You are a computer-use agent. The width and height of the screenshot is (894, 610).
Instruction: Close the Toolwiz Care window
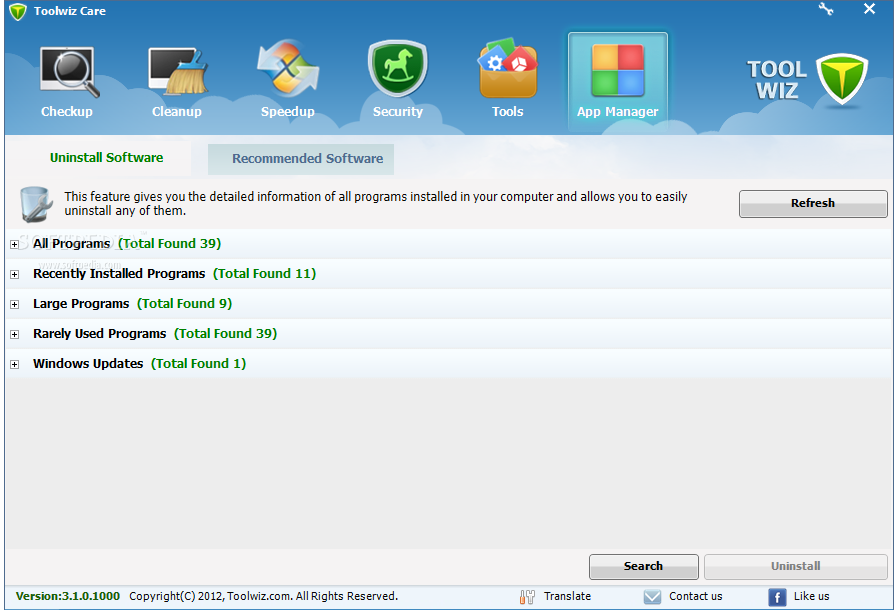(x=869, y=9)
